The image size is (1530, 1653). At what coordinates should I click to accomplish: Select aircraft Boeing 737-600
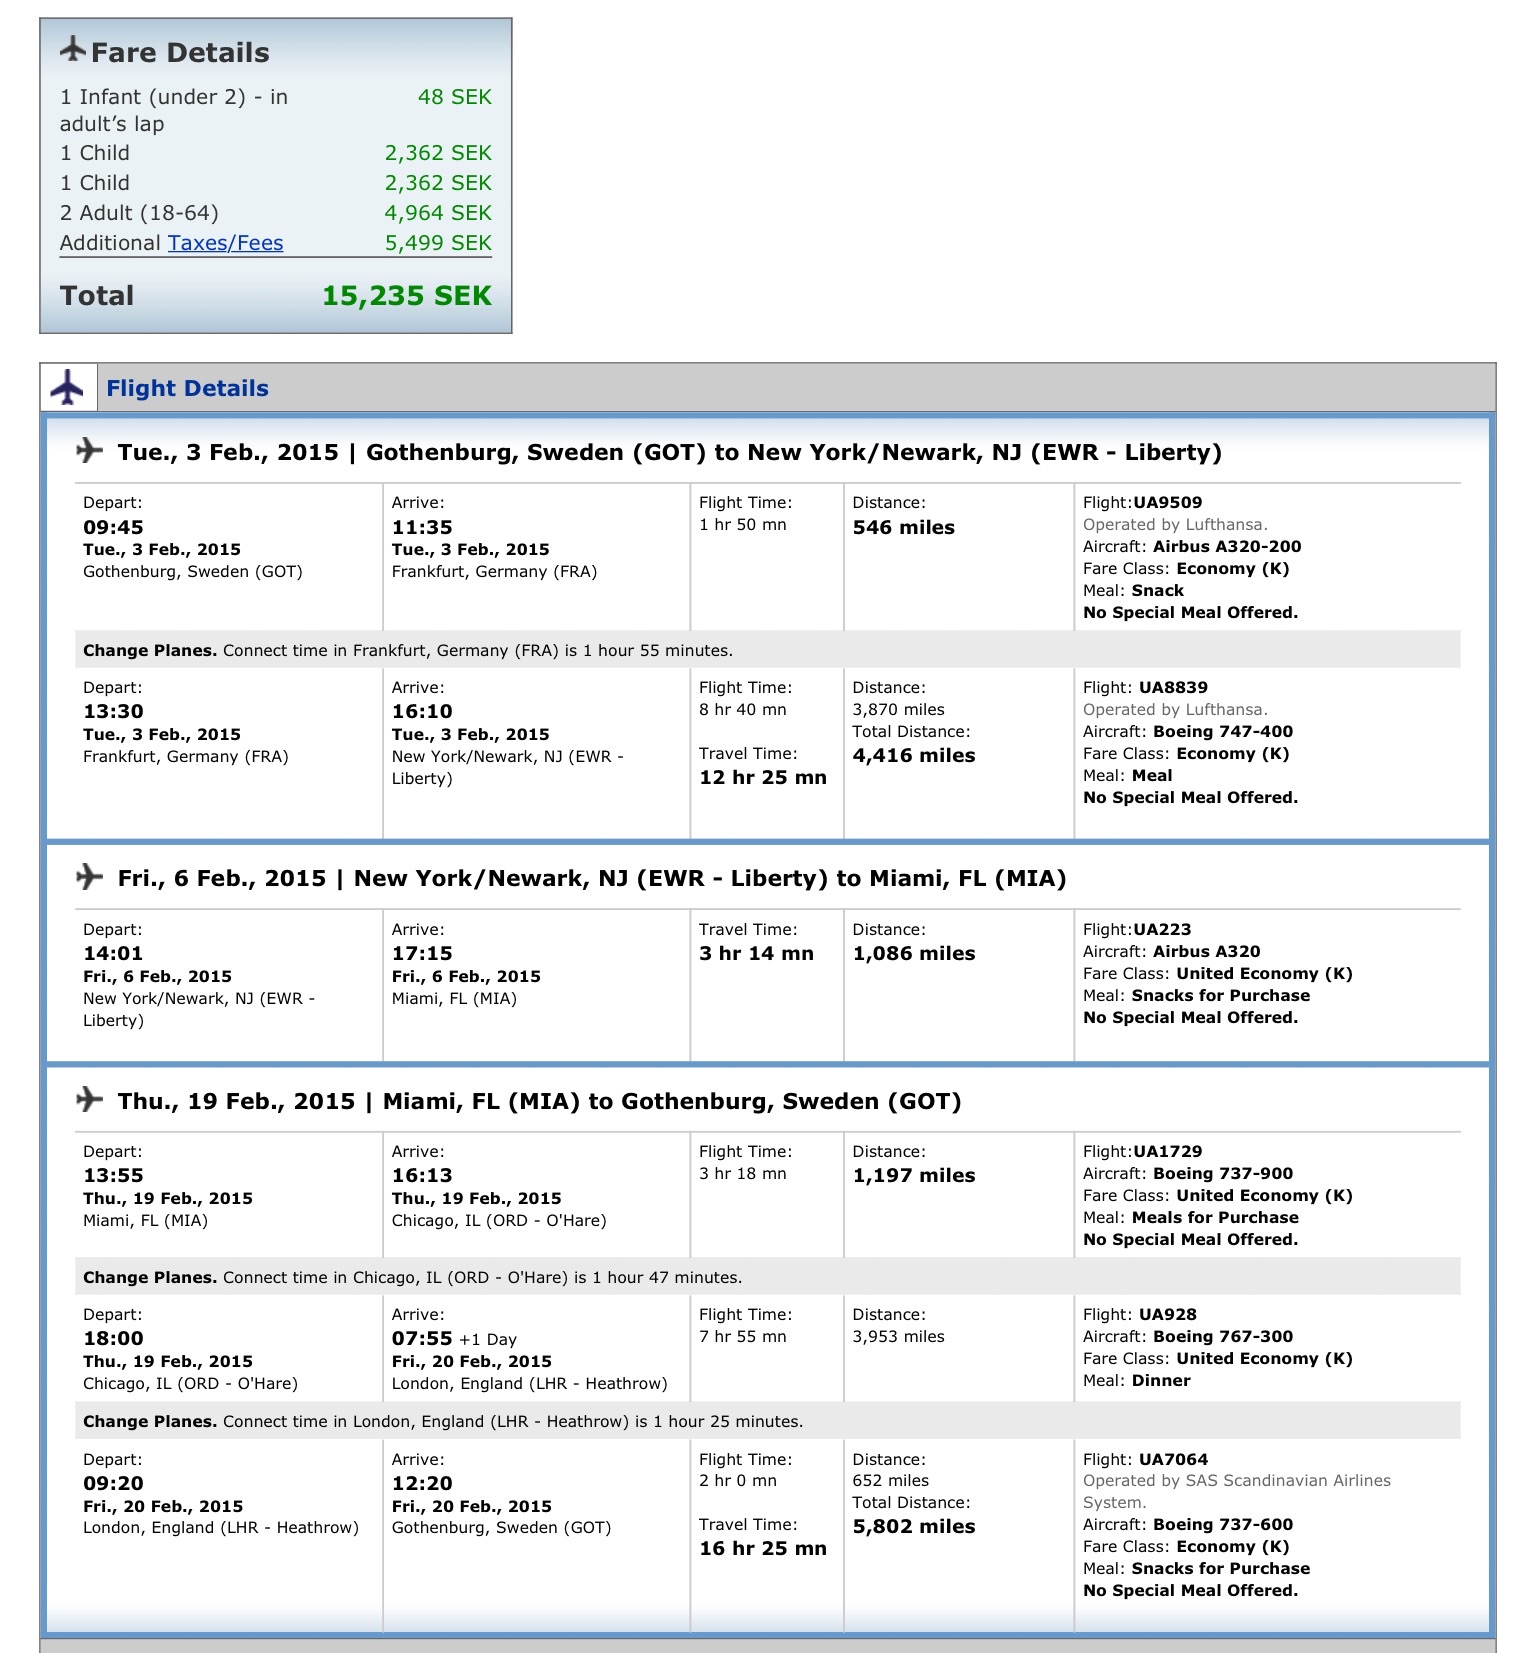click(1223, 1525)
